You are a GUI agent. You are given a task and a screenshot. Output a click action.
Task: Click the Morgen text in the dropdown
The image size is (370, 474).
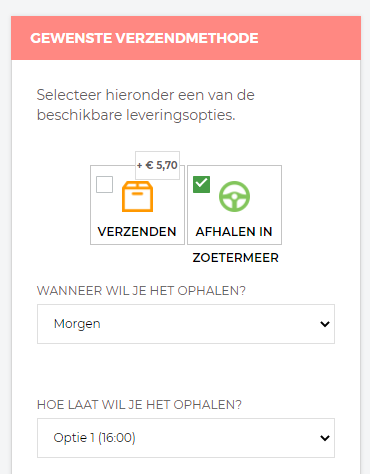(x=77, y=324)
